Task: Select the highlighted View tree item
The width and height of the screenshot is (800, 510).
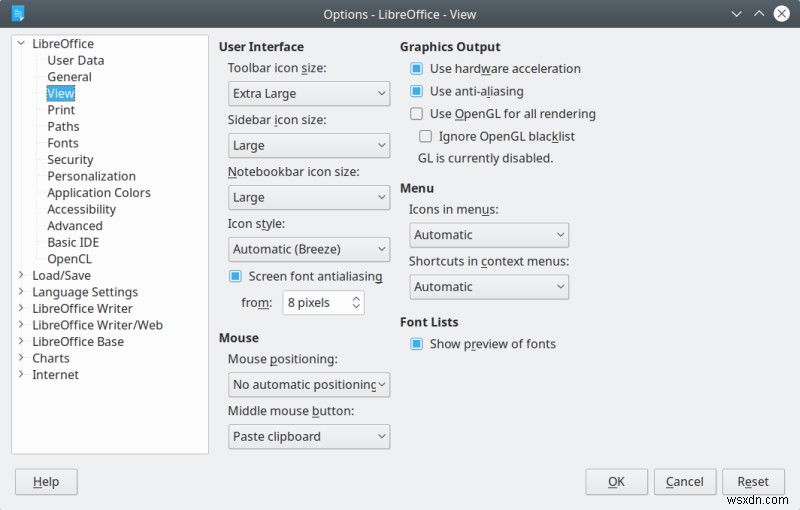Action: pos(61,93)
